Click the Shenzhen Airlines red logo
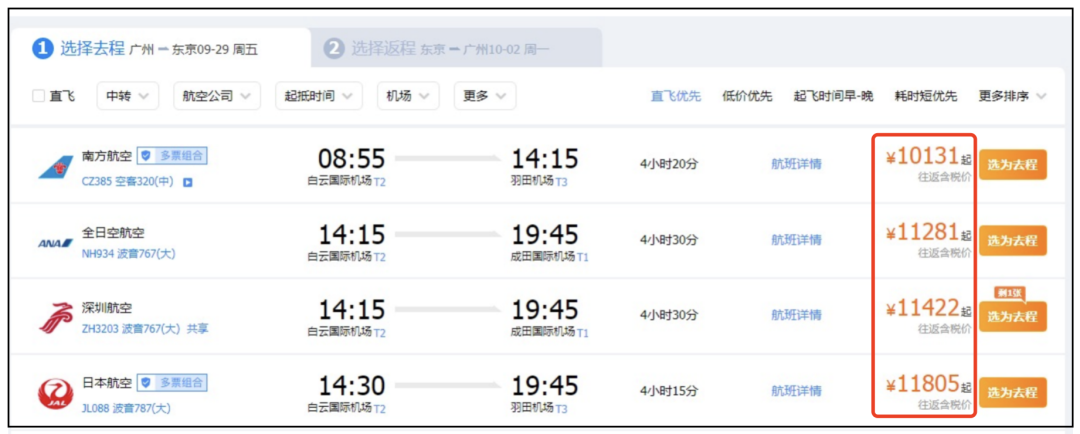This screenshot has width=1080, height=434. 55,317
